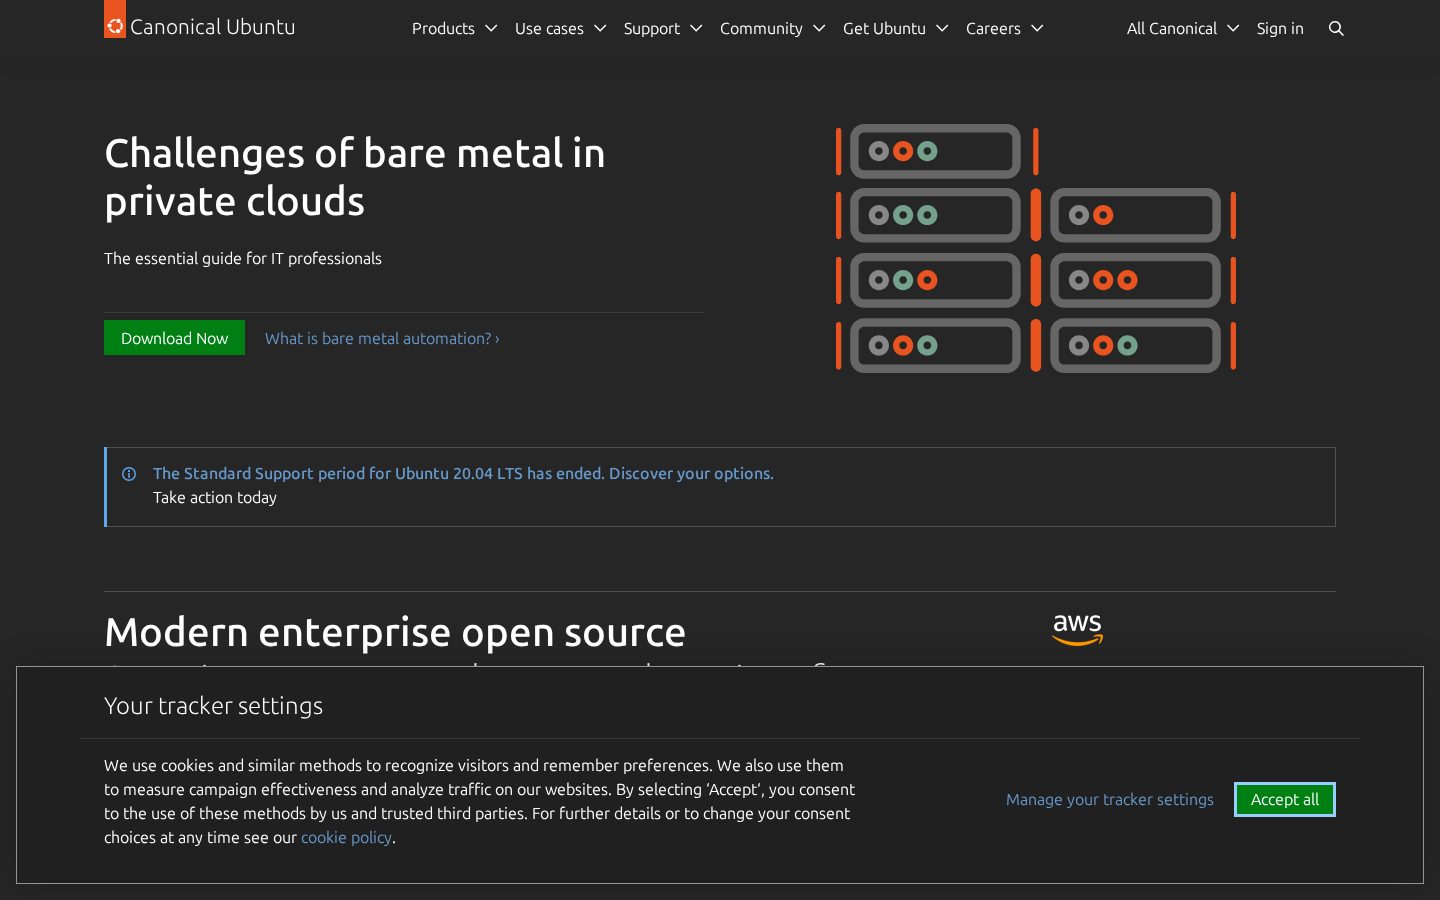The width and height of the screenshot is (1440, 900).
Task: Expand the Get Ubuntu dropdown chevron
Action: 942,29
